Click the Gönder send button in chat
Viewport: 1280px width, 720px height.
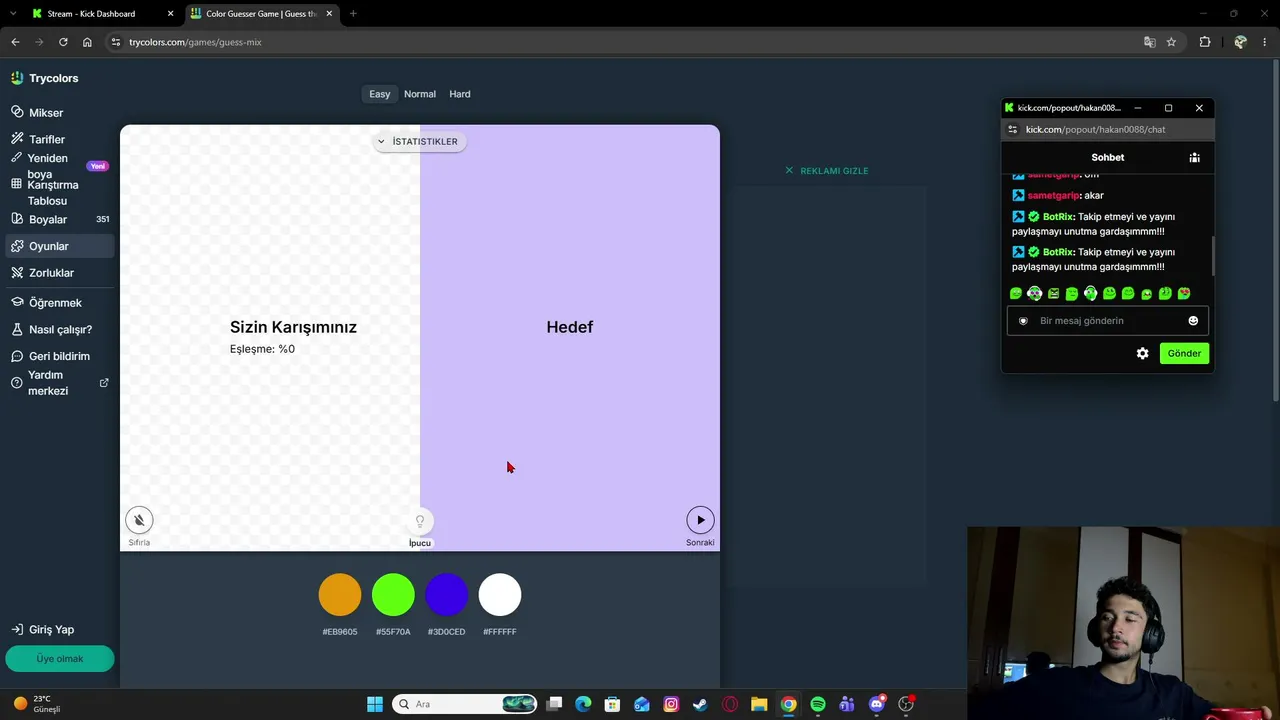pos(1184,353)
